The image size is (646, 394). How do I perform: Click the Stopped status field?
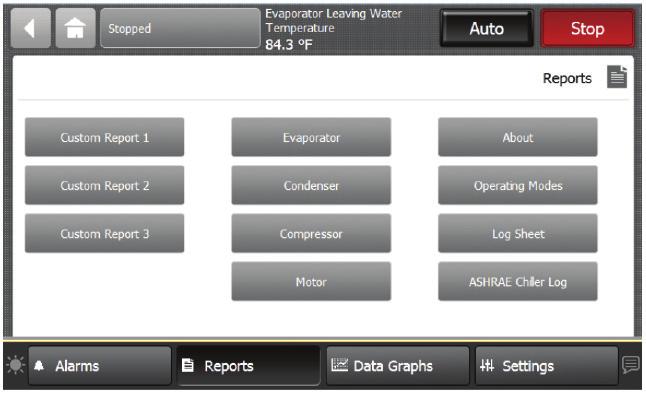tap(180, 28)
